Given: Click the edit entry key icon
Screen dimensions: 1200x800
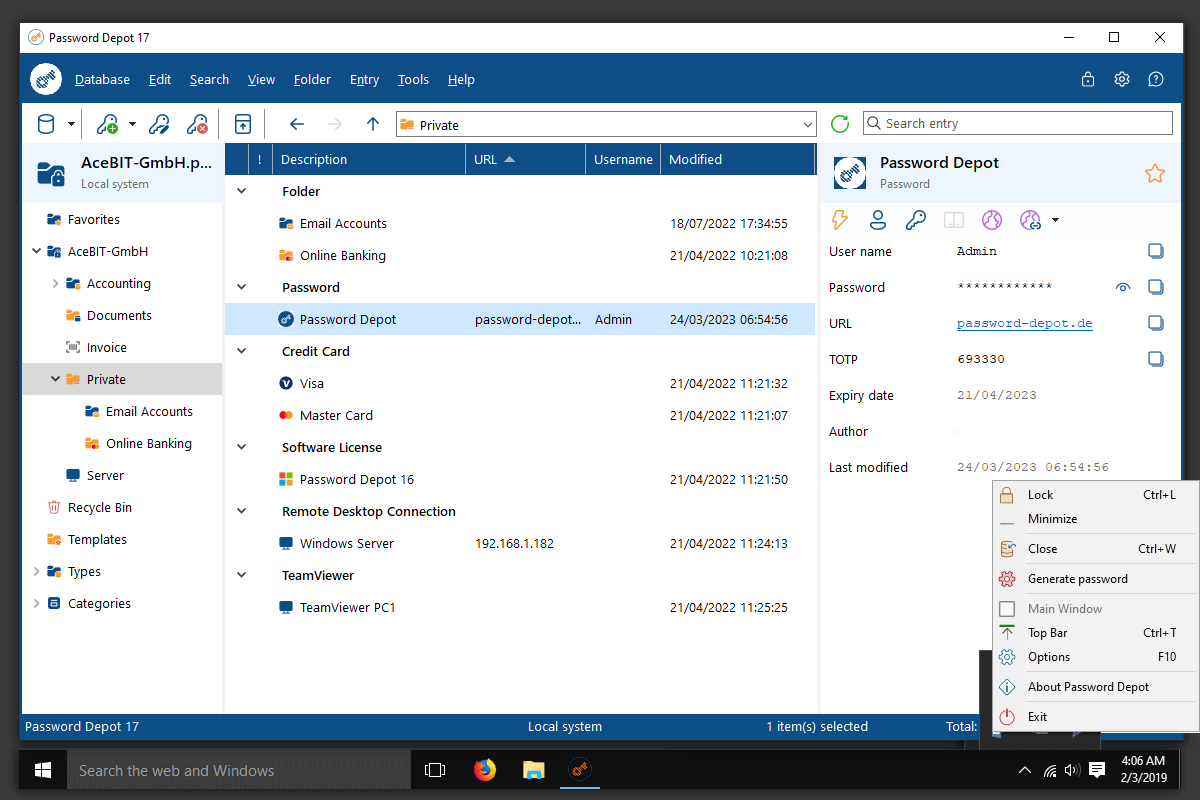Looking at the screenshot, I should (x=159, y=125).
